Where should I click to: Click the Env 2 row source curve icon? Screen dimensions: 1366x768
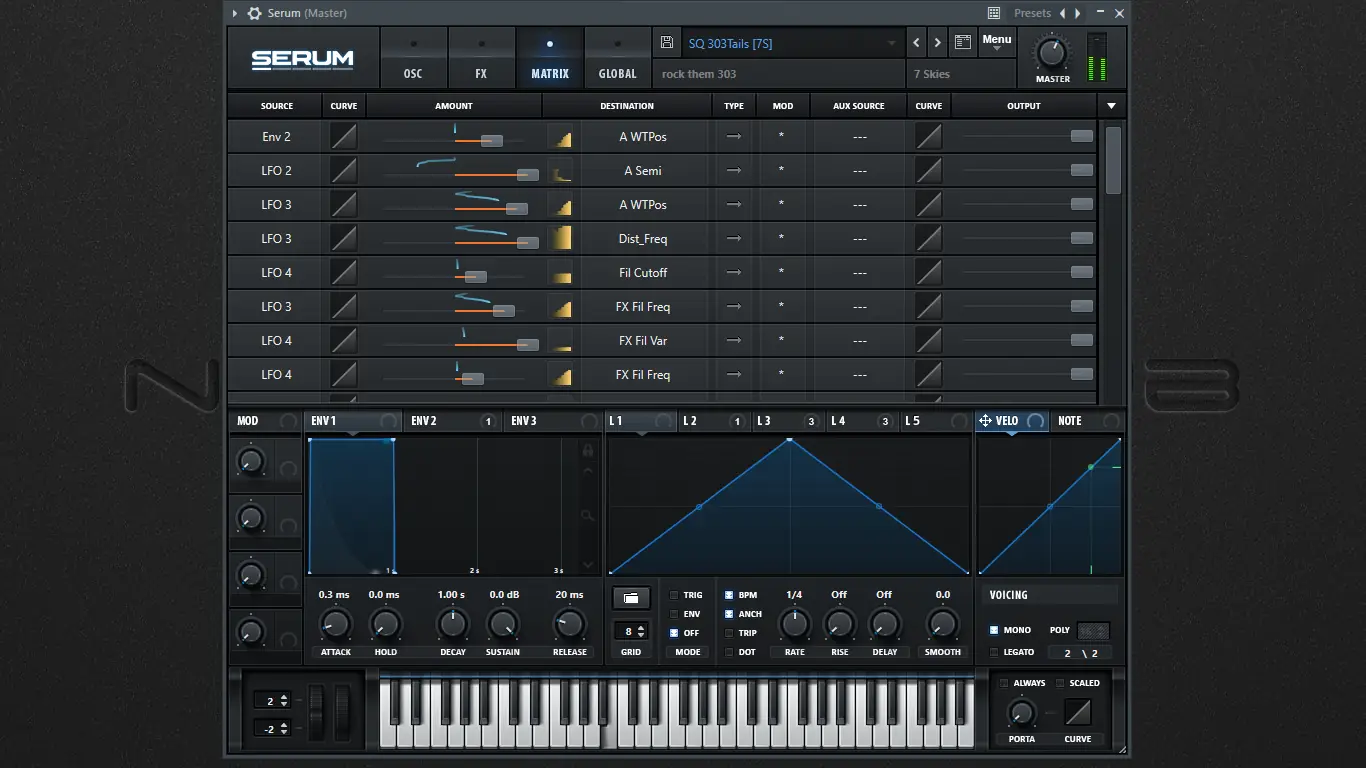tap(344, 137)
